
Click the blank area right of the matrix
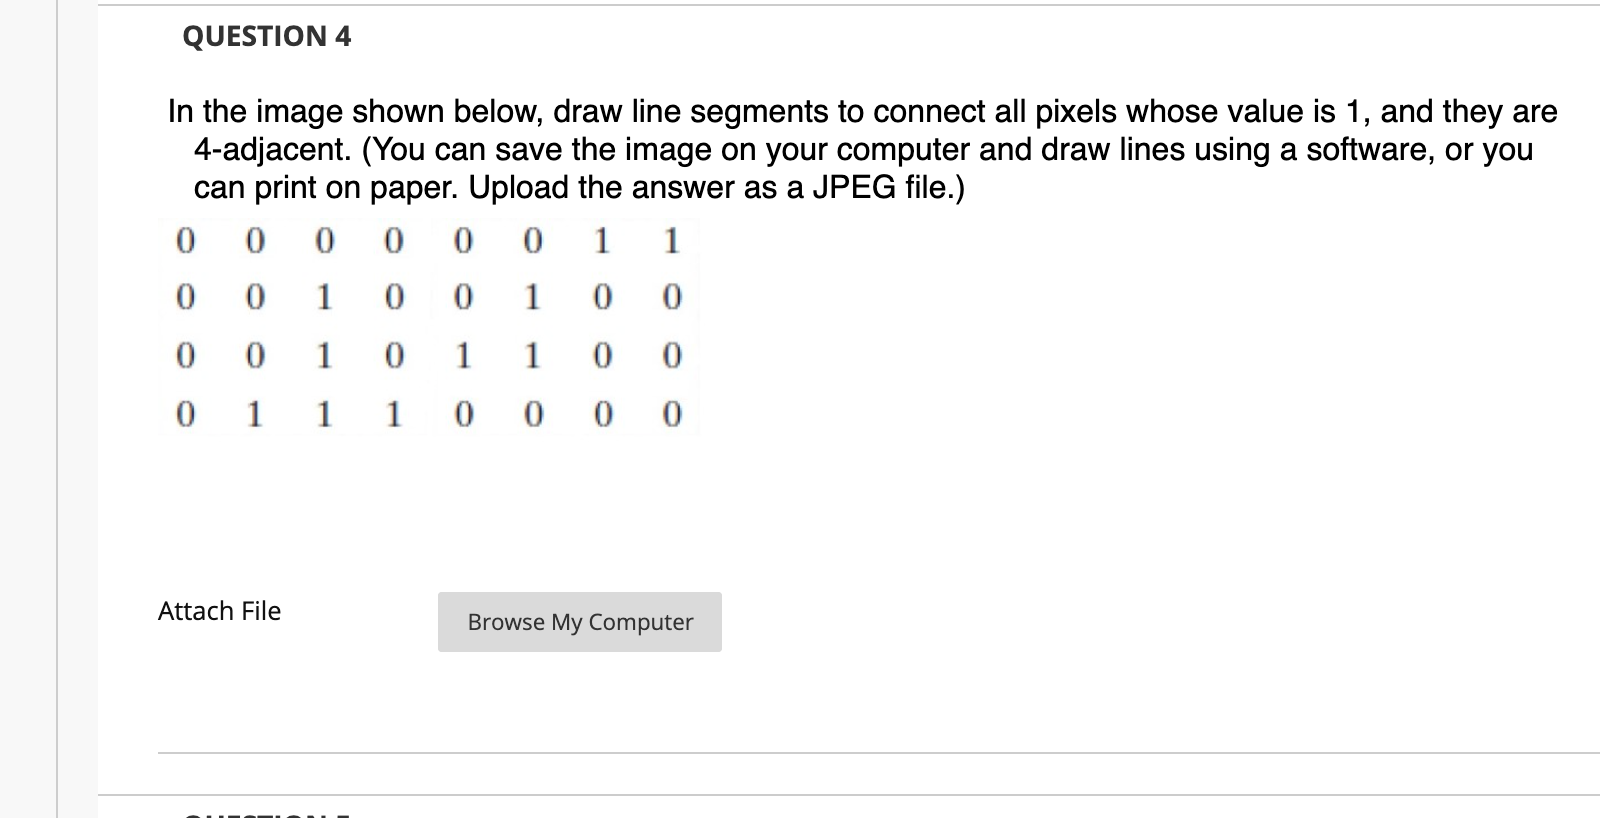pos(1000,330)
